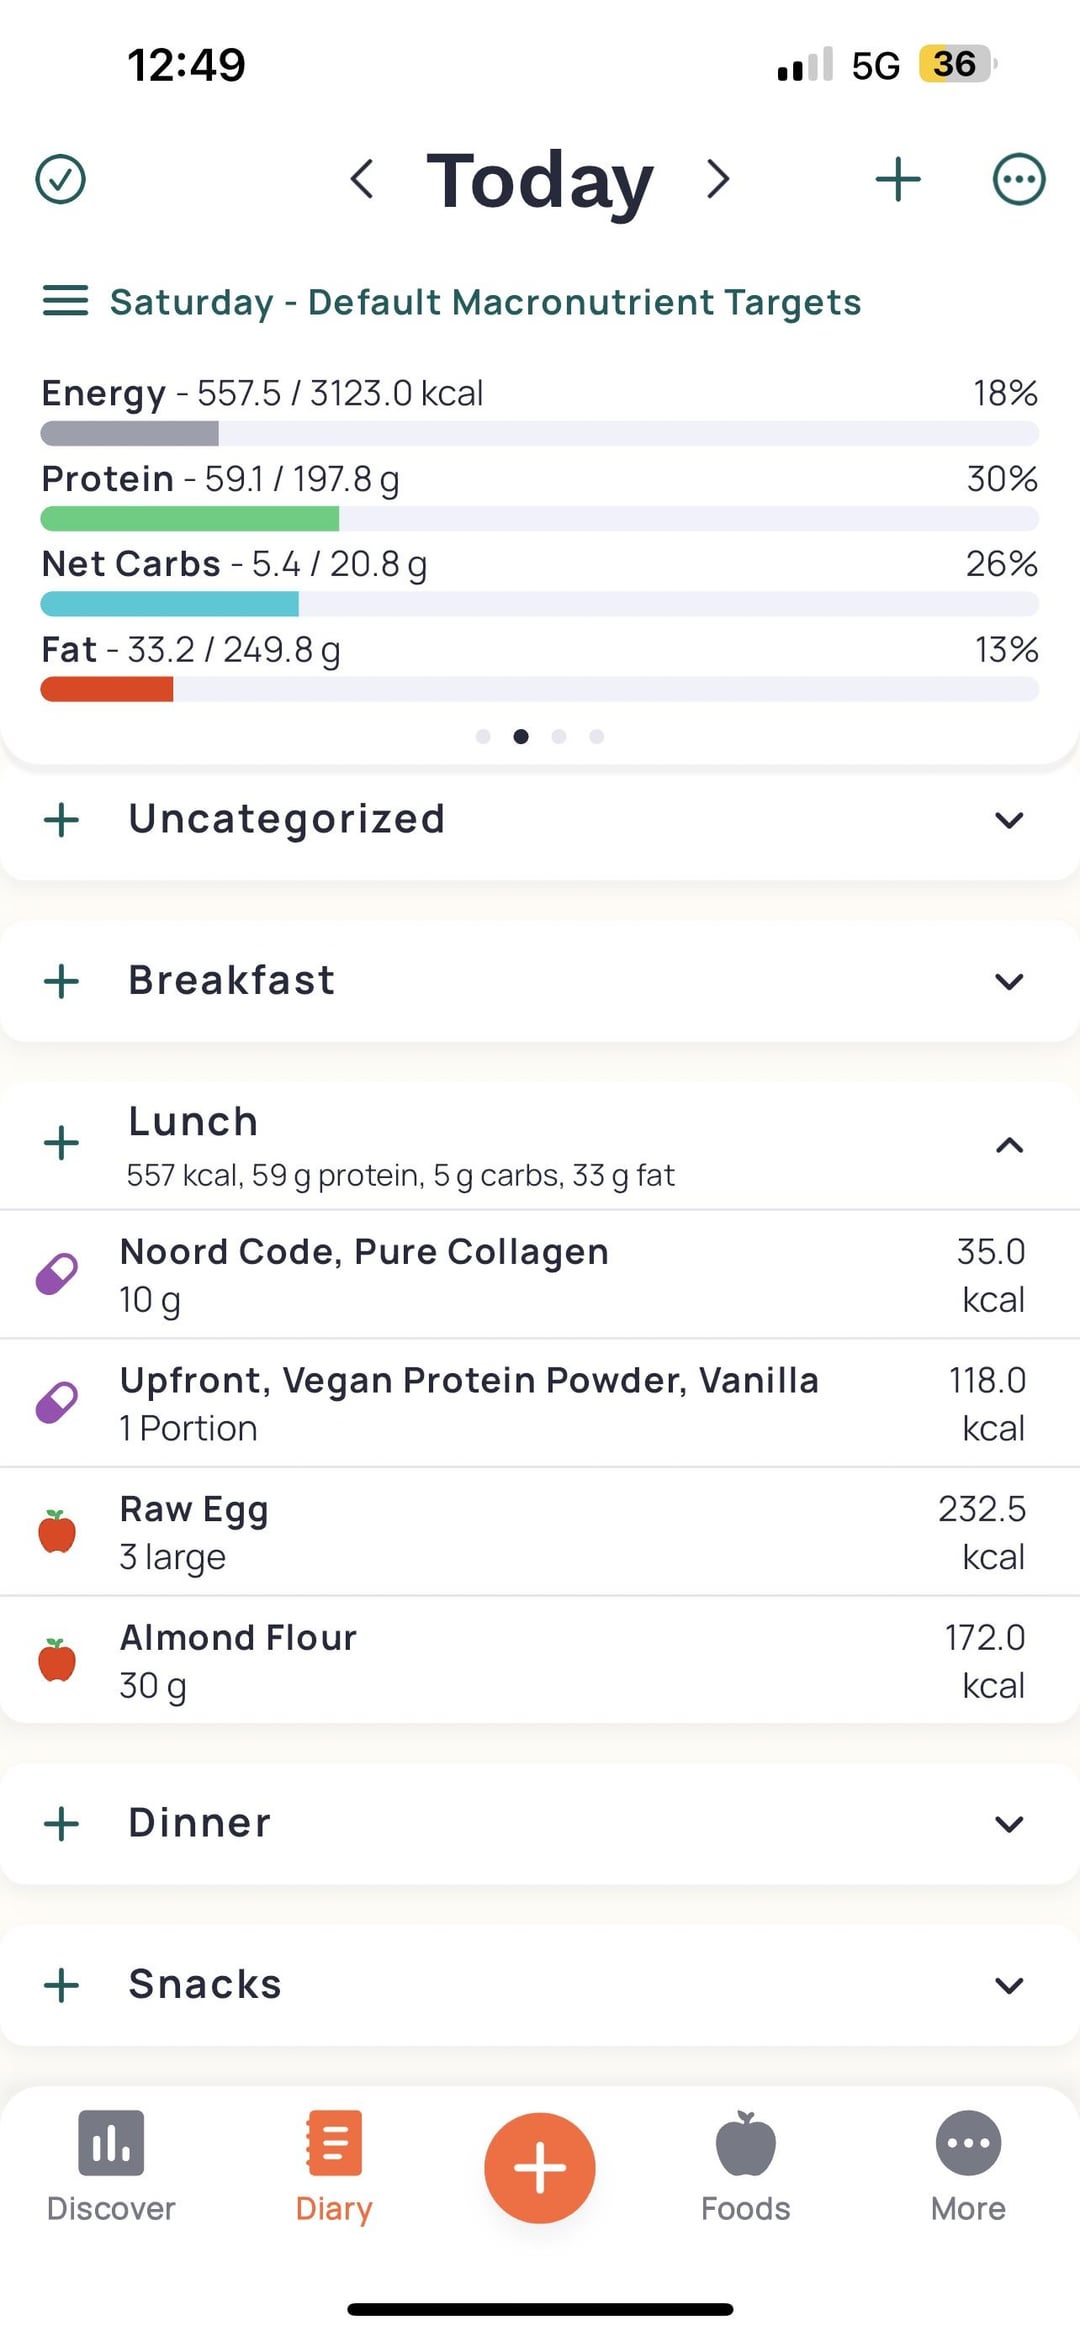Tap the plus icon in top header

(897, 180)
